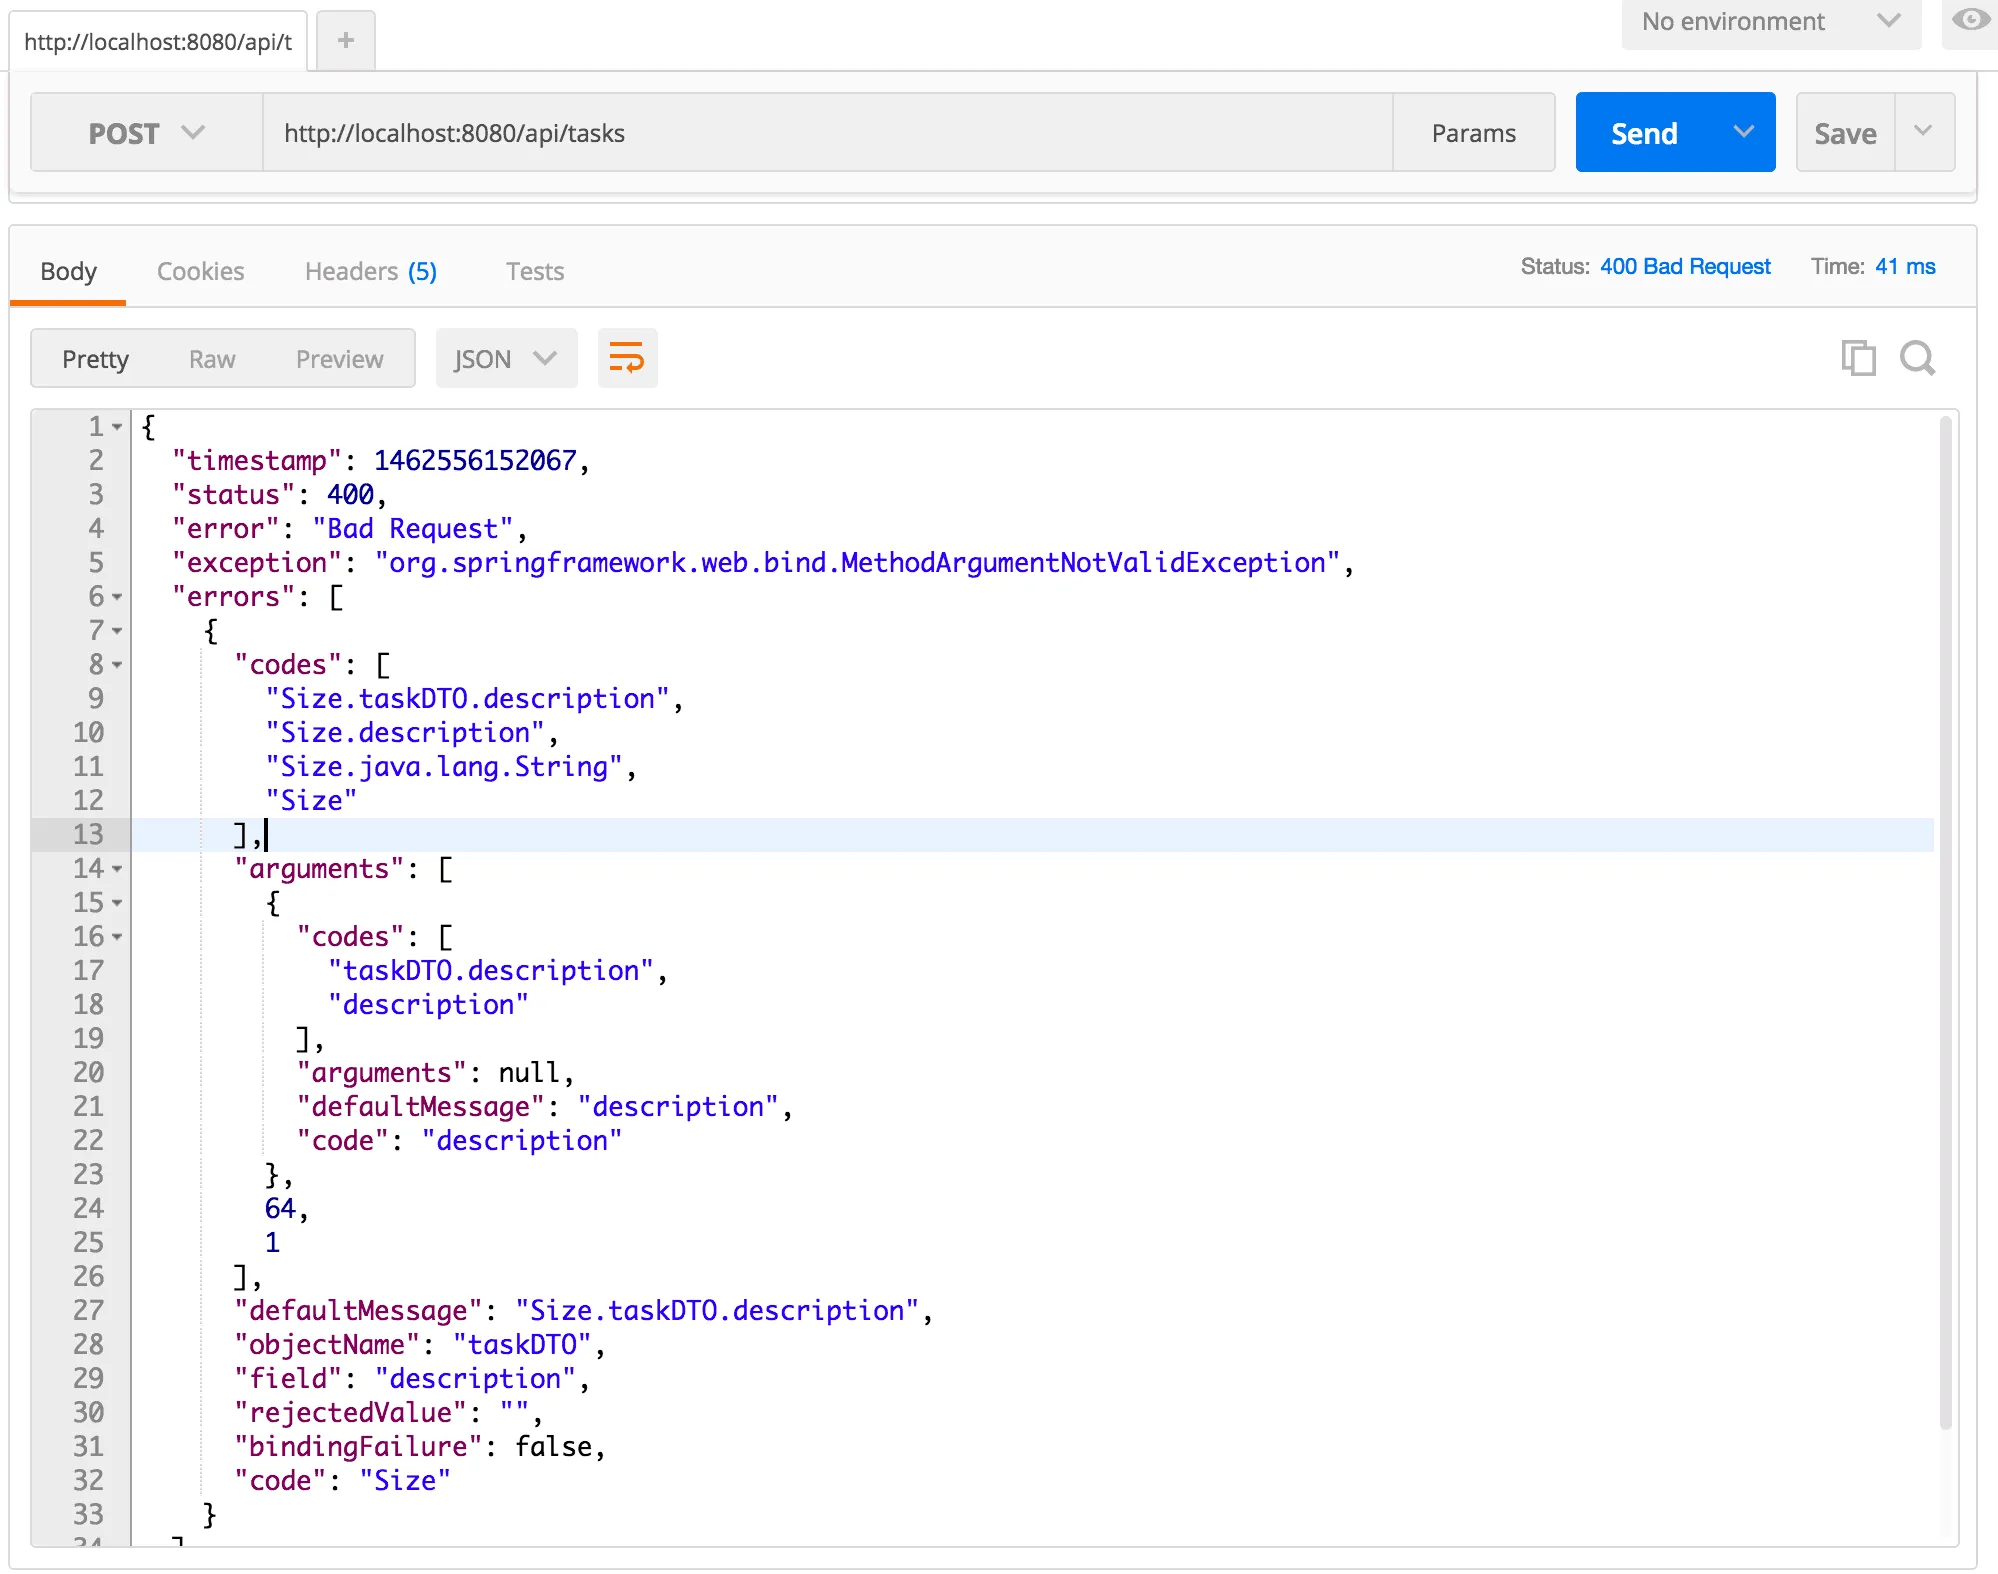Switch to the Preview response view
1998x1574 pixels.
339,358
